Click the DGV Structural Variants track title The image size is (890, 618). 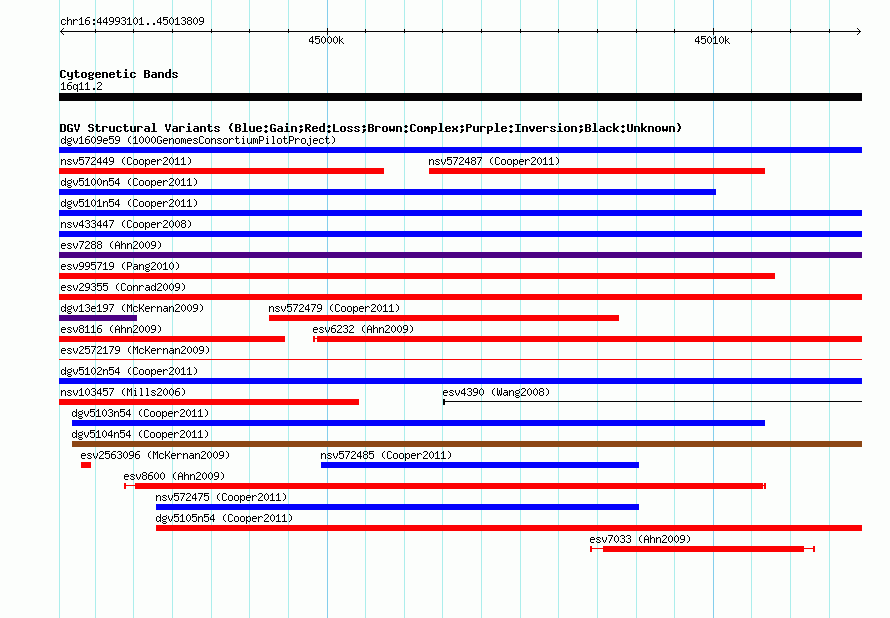tap(370, 128)
